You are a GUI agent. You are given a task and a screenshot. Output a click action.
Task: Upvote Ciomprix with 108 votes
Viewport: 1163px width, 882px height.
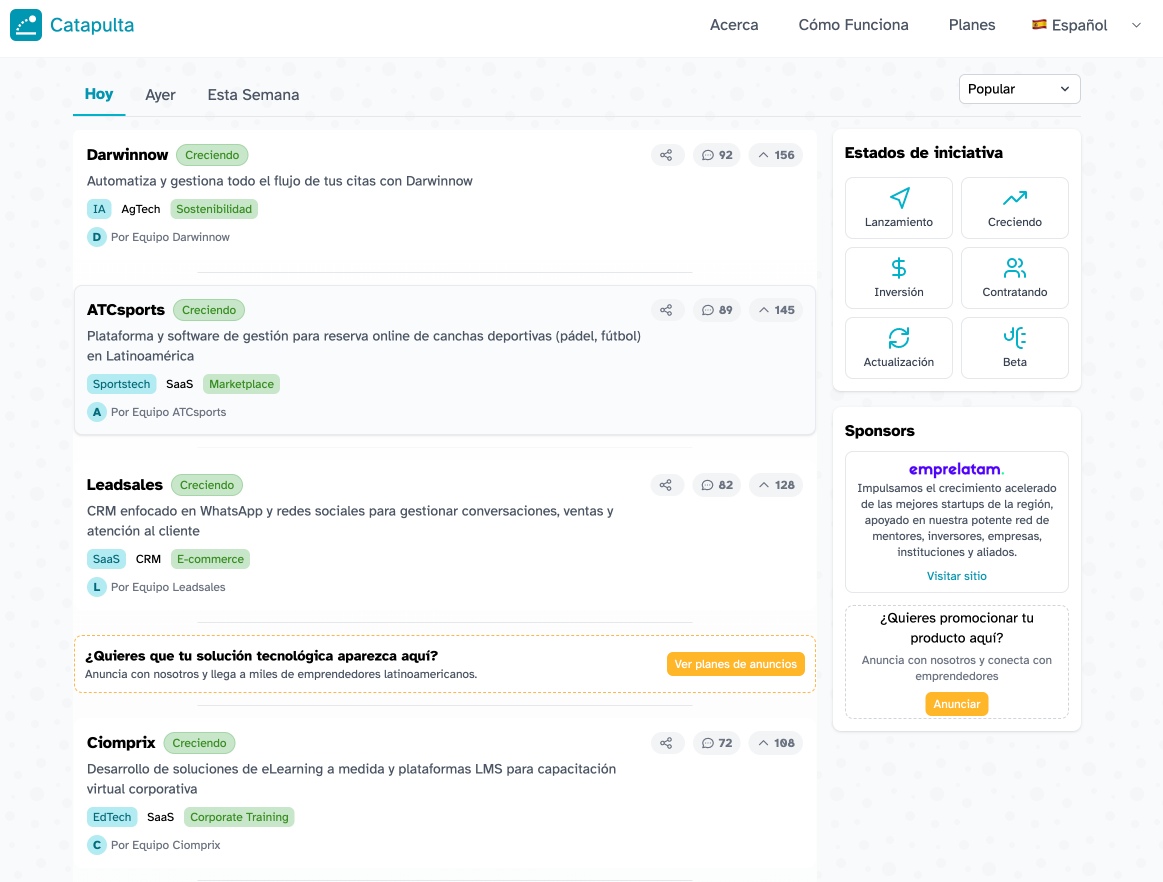click(x=776, y=743)
